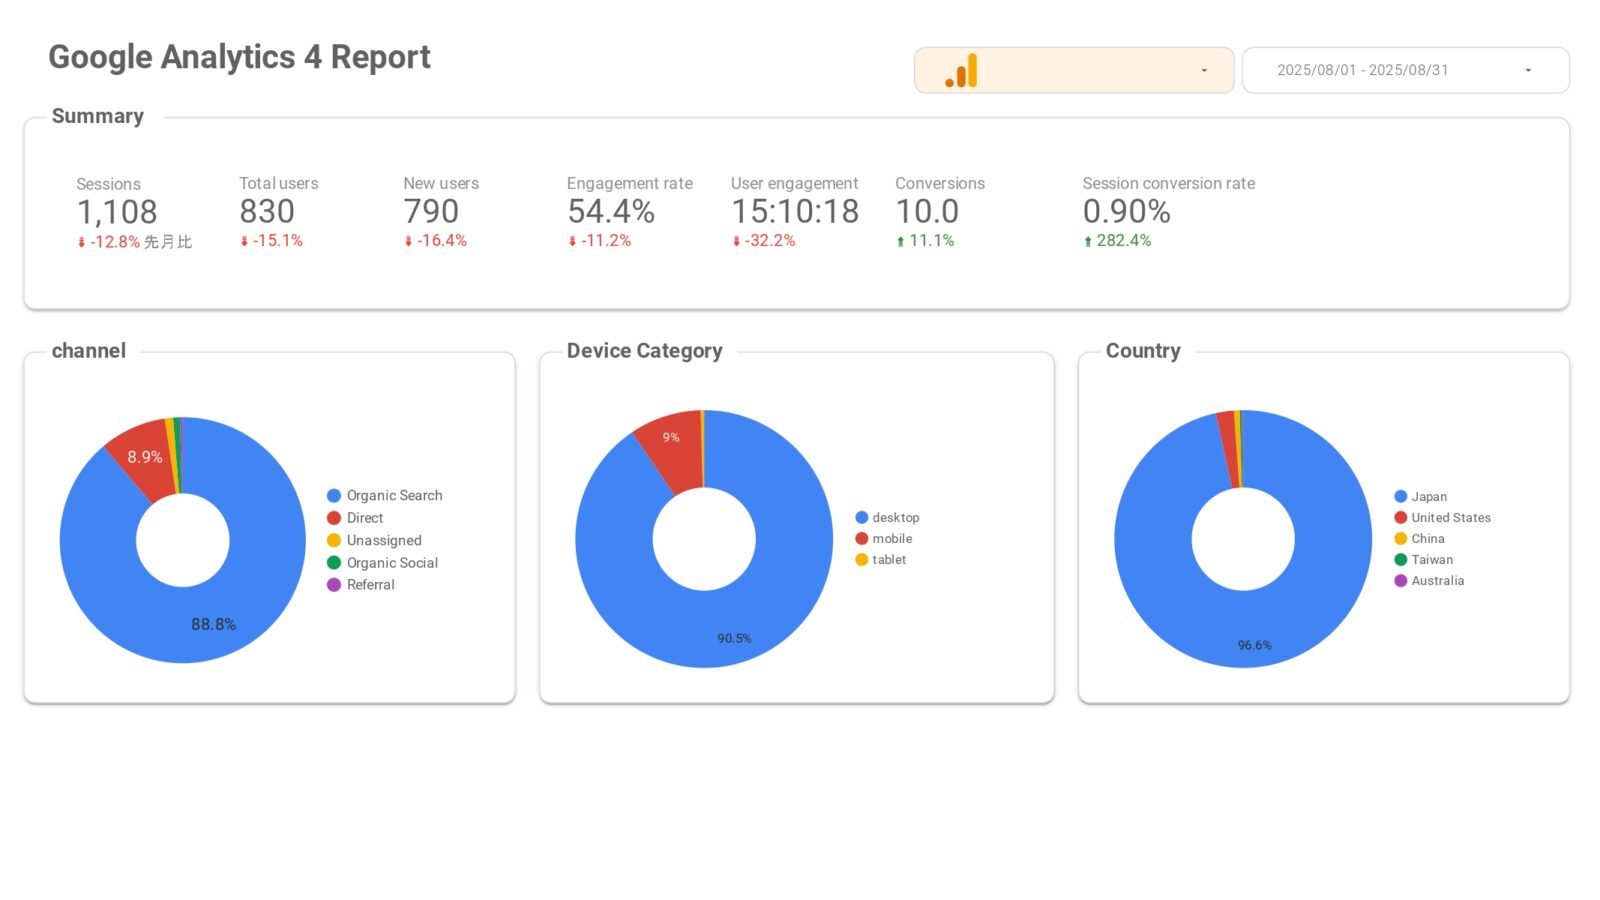
Task: Click the tablet orange legend dot
Action: pyautogui.click(x=861, y=559)
